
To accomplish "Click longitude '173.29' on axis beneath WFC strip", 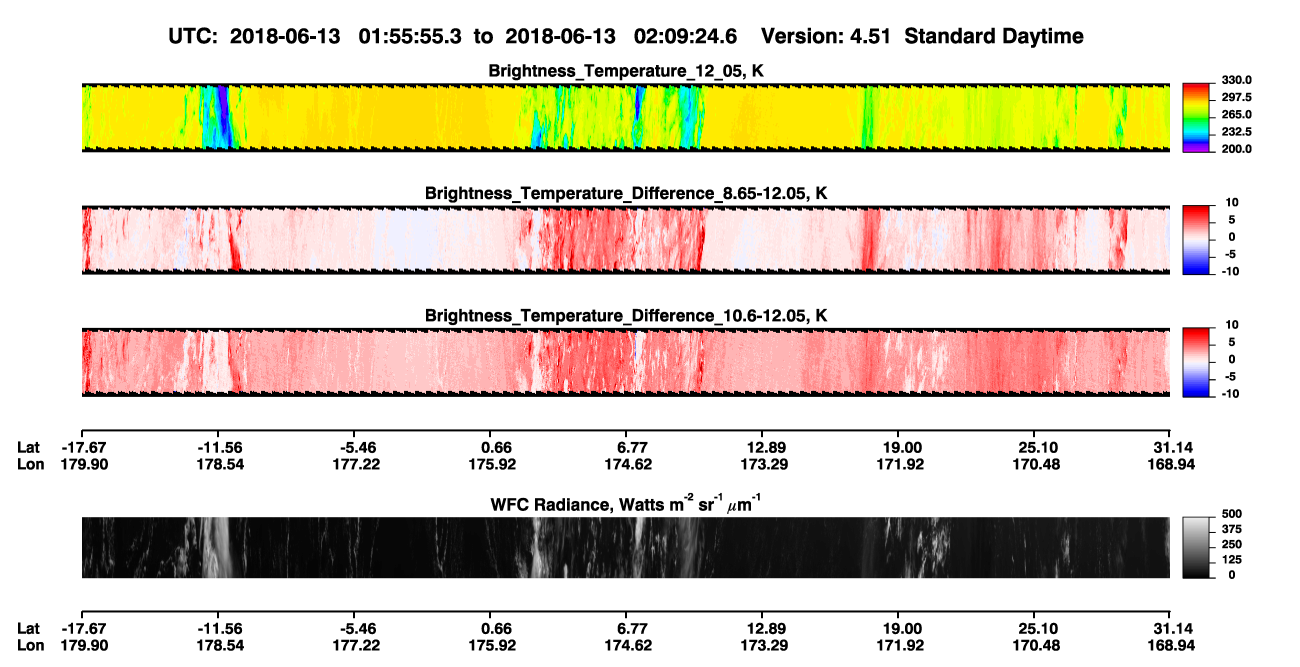I will [x=762, y=647].
